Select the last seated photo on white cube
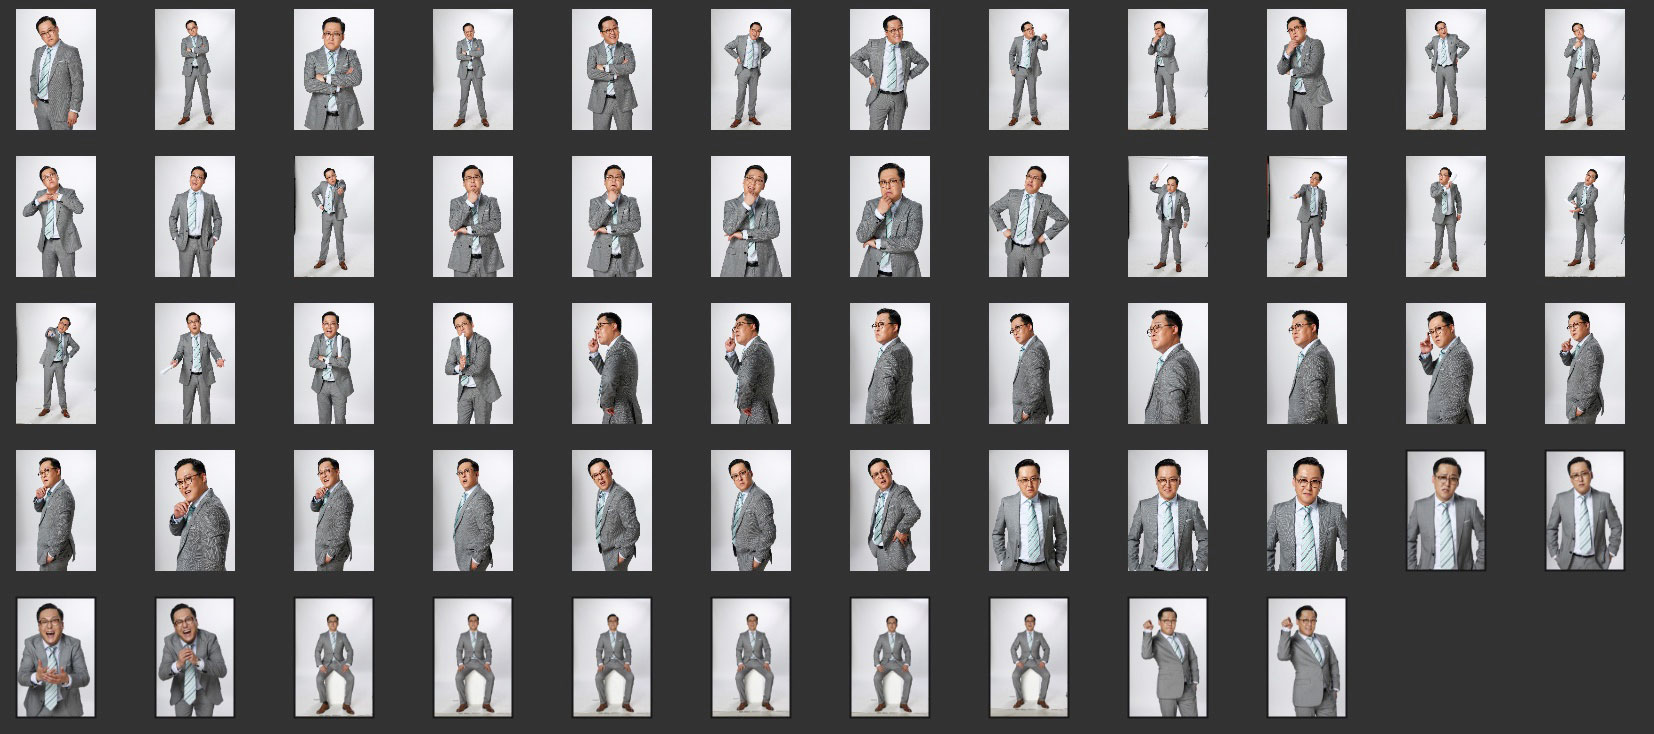The image size is (1654, 734). (1029, 657)
